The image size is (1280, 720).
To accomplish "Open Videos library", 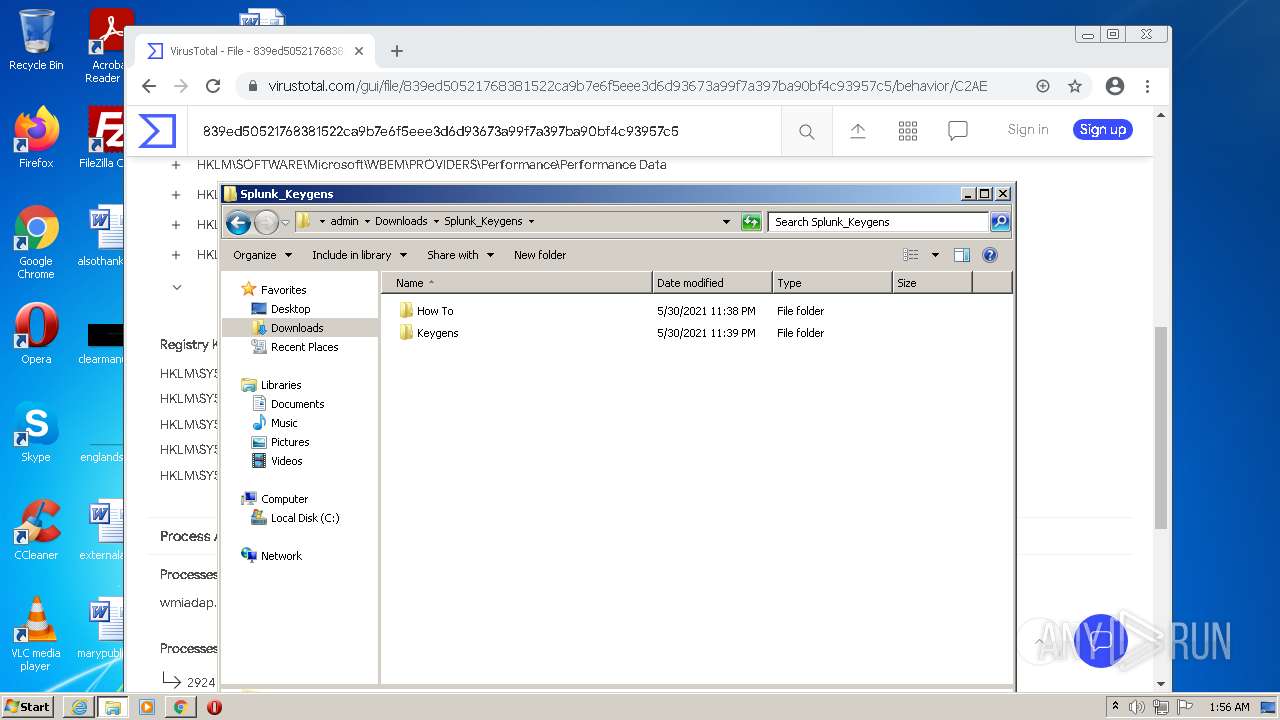I will pos(286,461).
